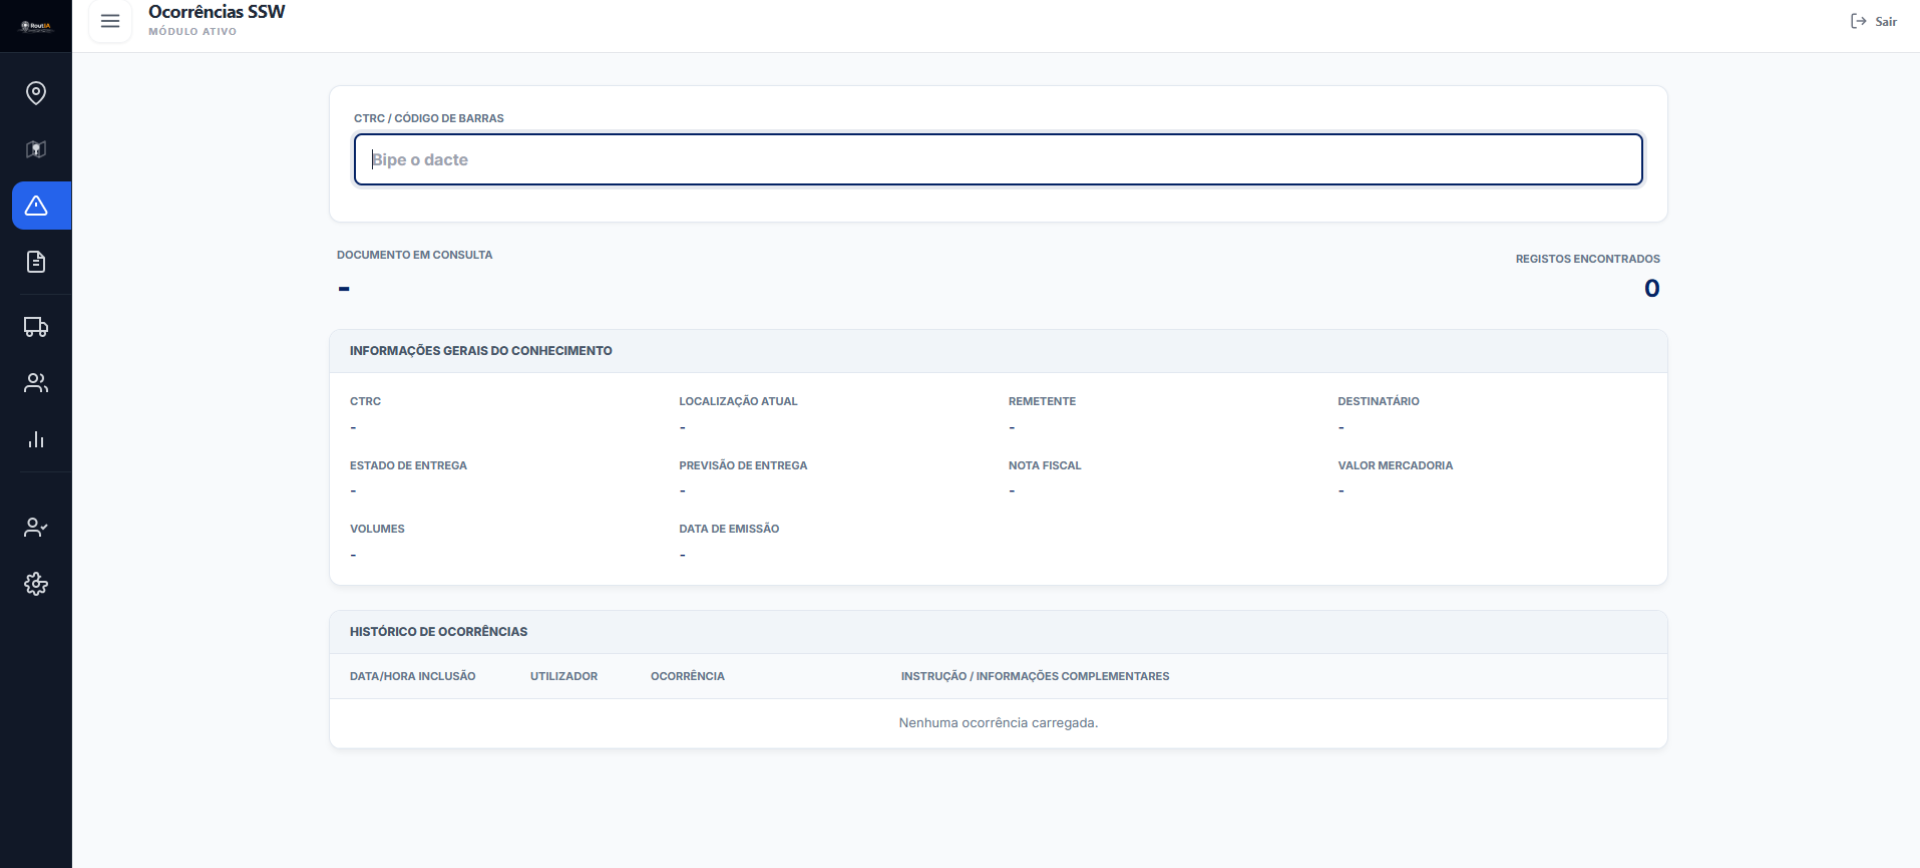Click the ESTADO DE ENTREGA label
This screenshot has width=1920, height=868.
pos(408,466)
